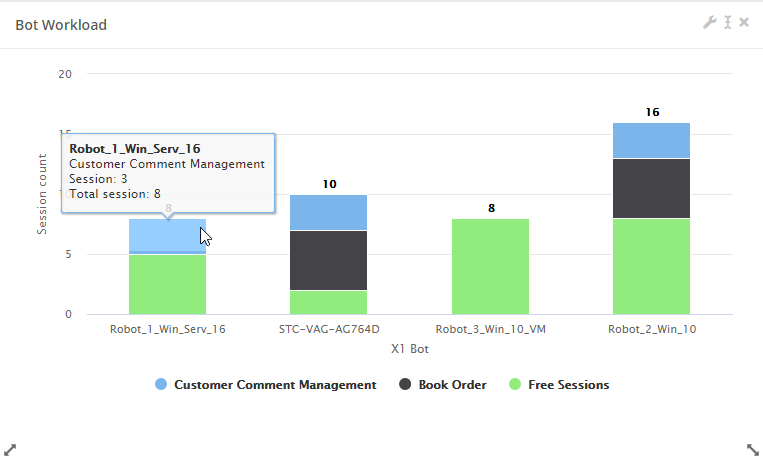Click Robot_2_Win_10 dark Book Order segment
763x460 pixels.
pyautogui.click(x=652, y=188)
